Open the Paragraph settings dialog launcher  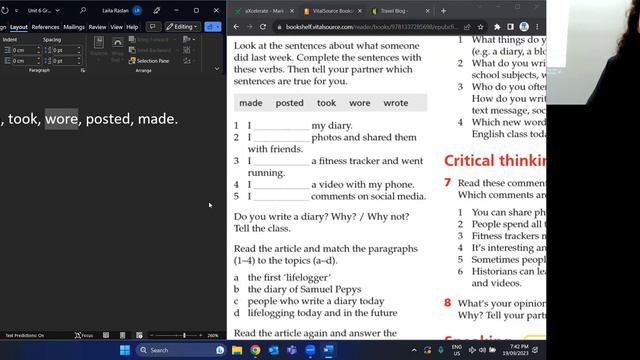pos(83,70)
